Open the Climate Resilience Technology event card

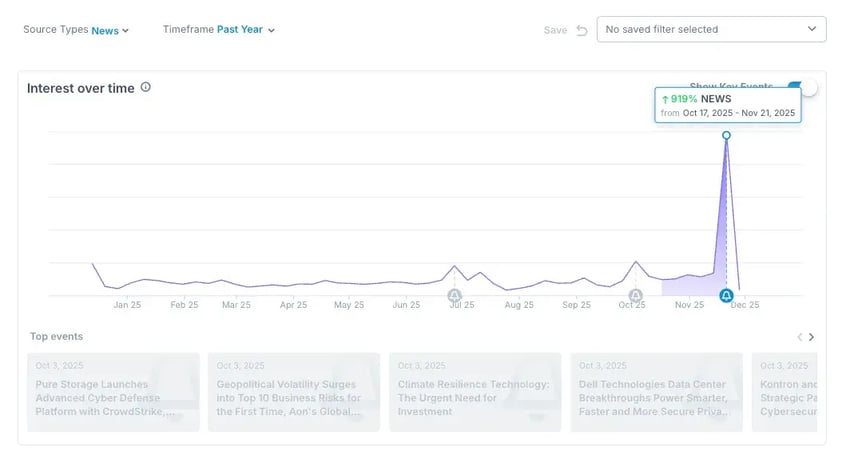[475, 391]
